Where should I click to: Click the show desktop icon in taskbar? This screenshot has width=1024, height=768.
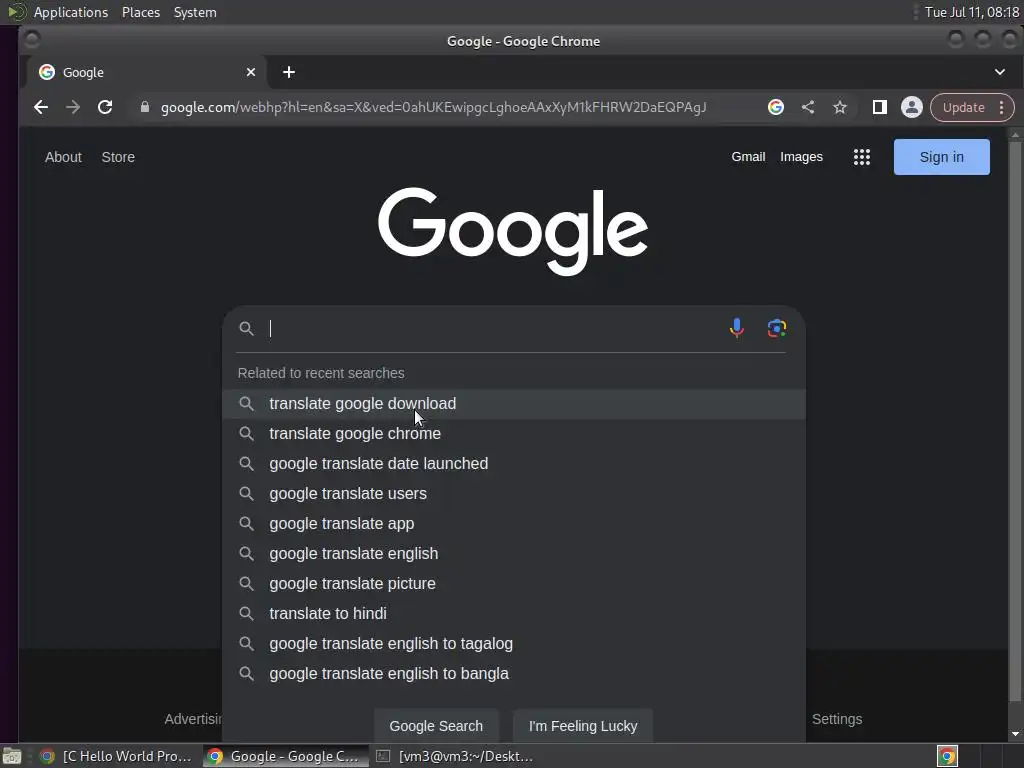click(12, 756)
